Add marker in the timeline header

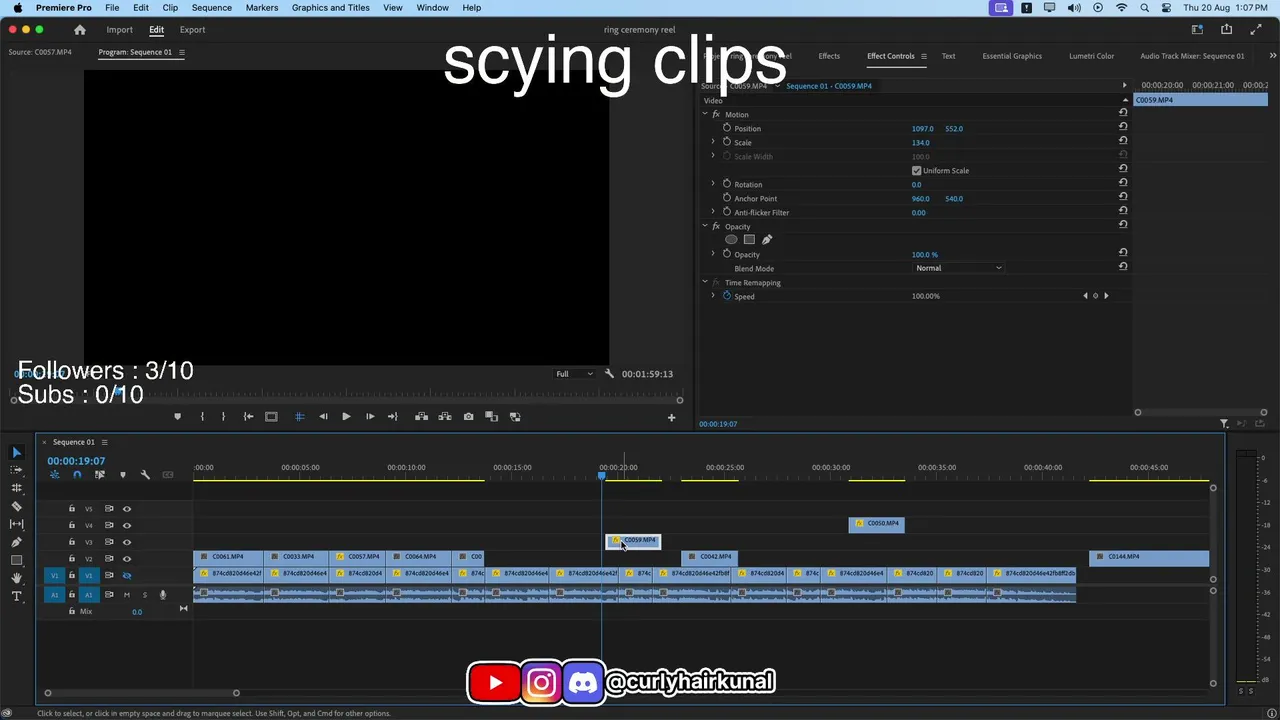(x=123, y=475)
